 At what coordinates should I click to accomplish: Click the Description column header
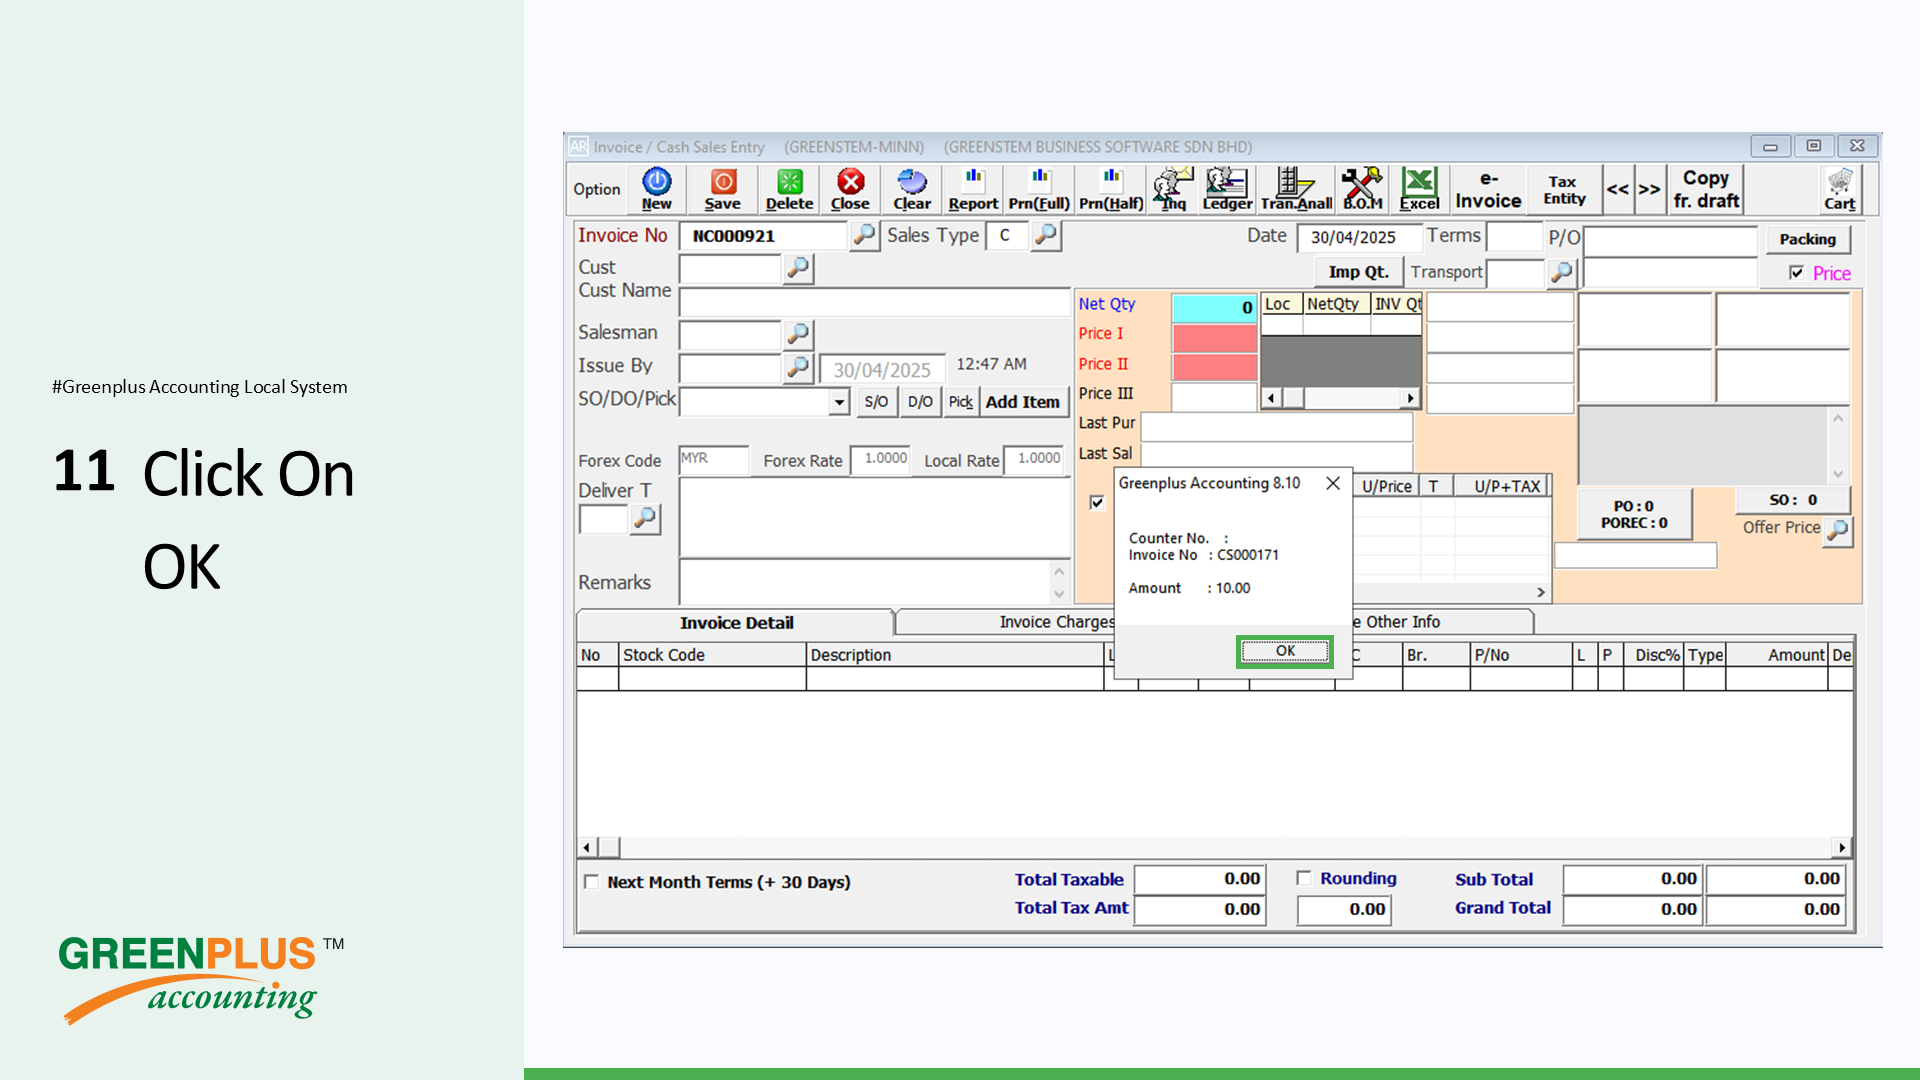(x=954, y=655)
